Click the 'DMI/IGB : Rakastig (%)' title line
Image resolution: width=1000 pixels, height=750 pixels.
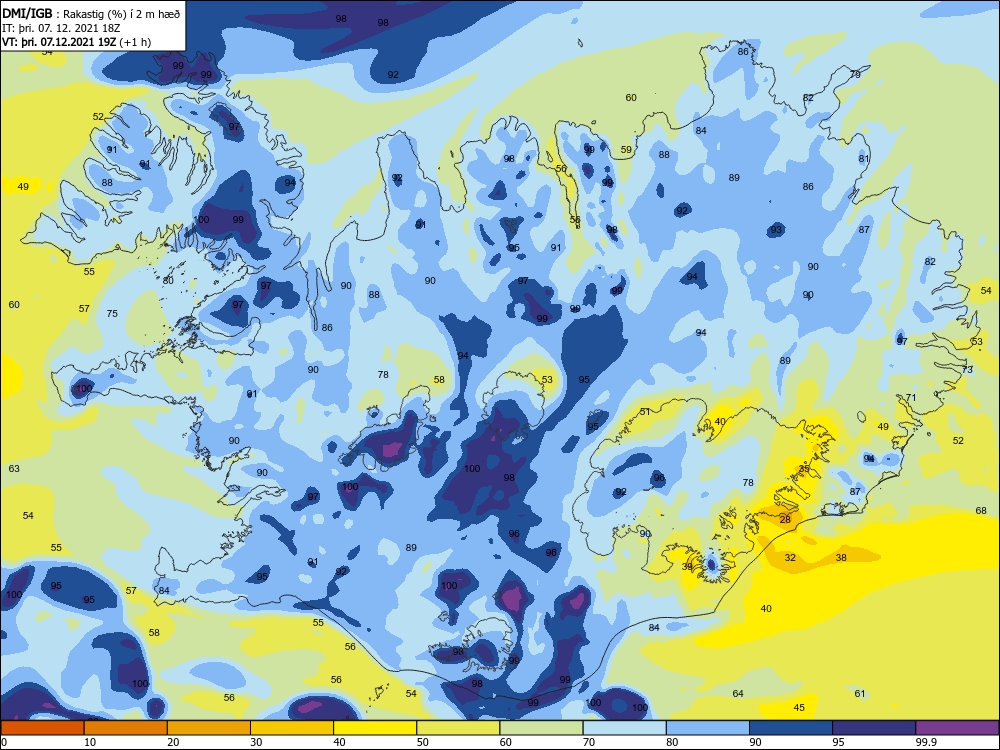(91, 13)
